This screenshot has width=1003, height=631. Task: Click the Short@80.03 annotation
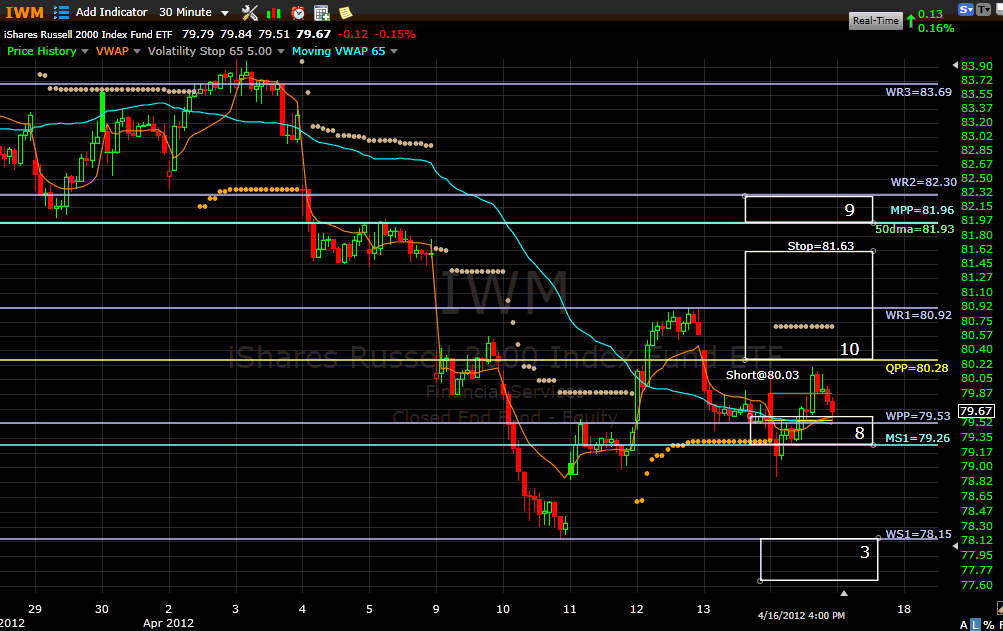(x=762, y=375)
